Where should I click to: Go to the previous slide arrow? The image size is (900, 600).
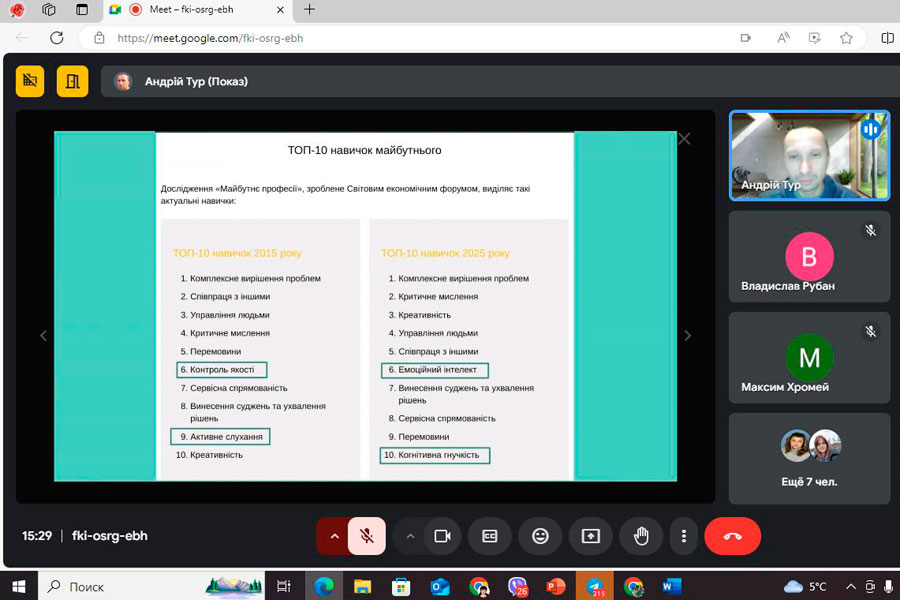click(x=43, y=335)
